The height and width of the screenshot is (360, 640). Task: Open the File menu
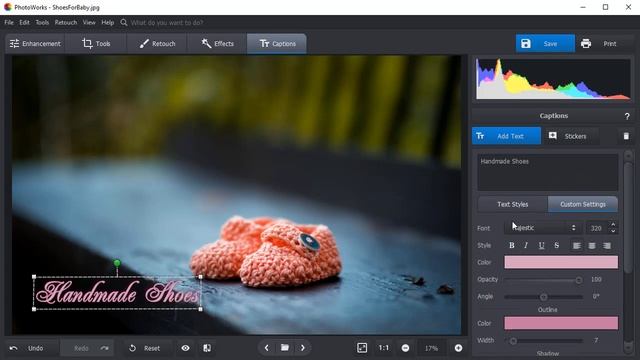(9, 22)
